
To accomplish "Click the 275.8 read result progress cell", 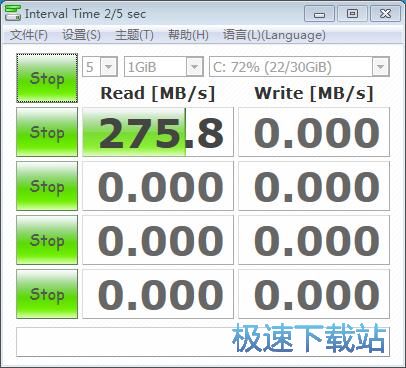I will pos(158,132).
